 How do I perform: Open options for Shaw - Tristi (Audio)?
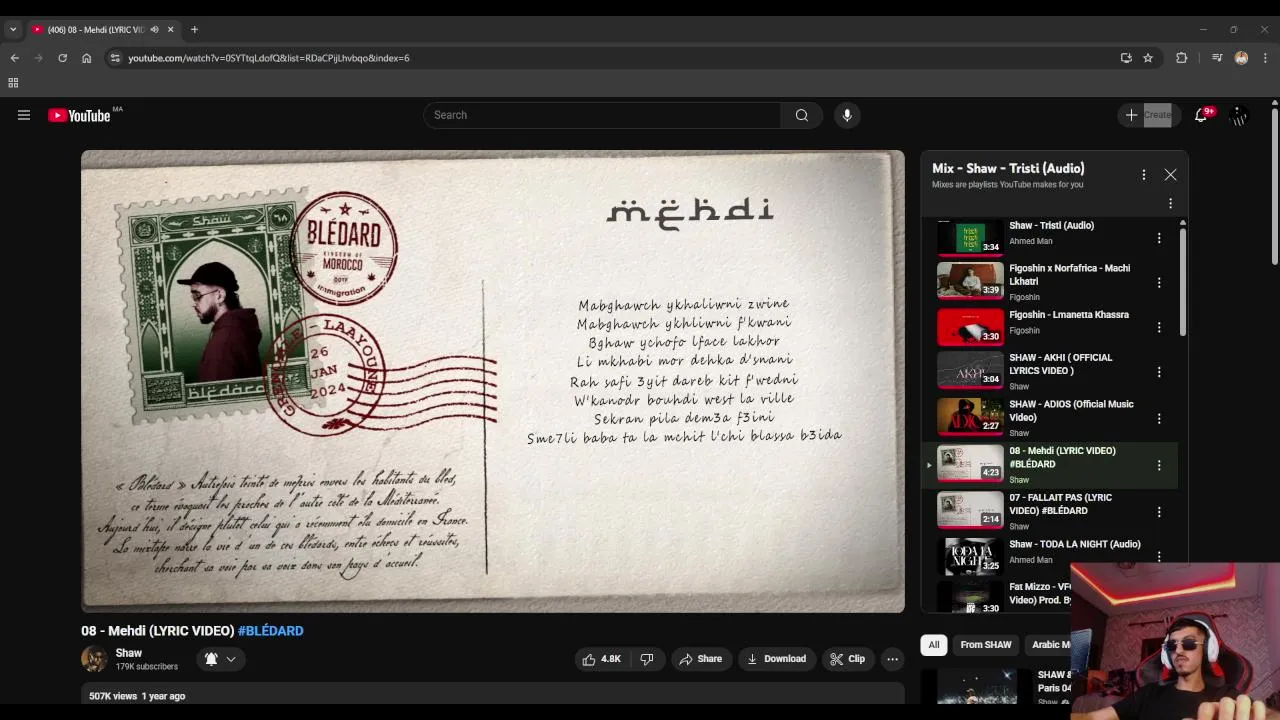click(1159, 238)
